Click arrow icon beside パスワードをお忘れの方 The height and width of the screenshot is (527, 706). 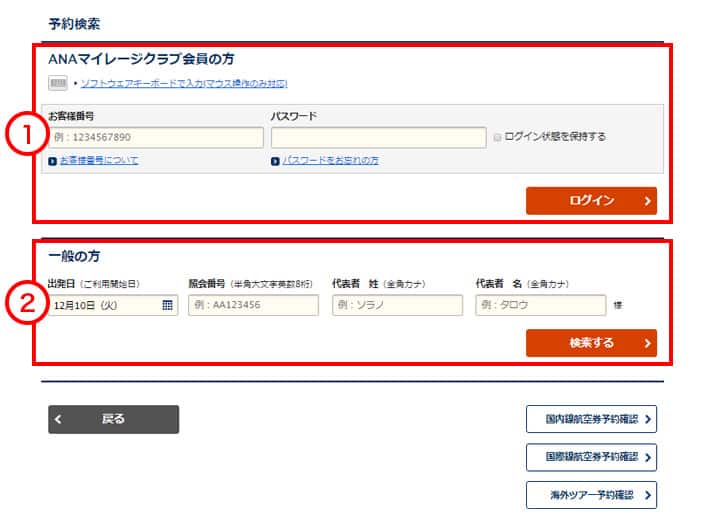tap(275, 160)
